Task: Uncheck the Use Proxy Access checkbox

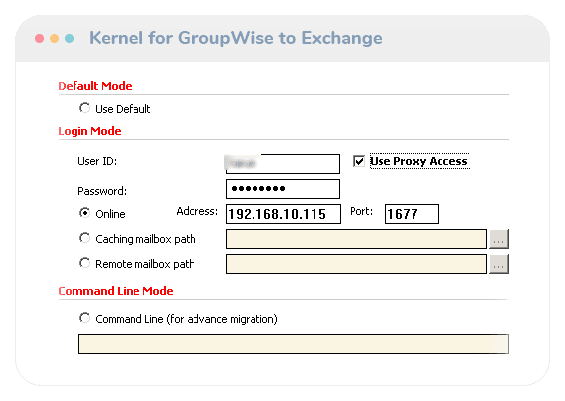Action: tap(359, 161)
